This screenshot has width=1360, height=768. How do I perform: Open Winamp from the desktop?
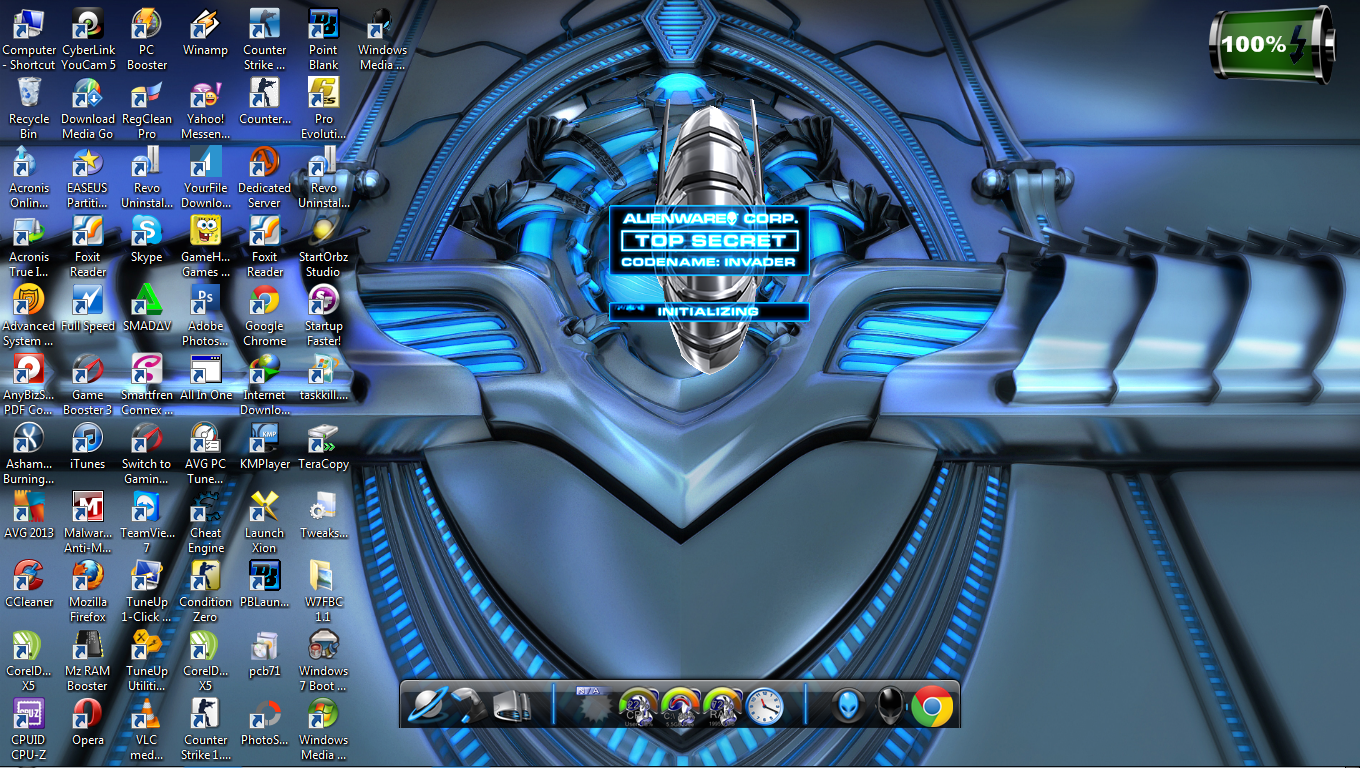pos(205,32)
